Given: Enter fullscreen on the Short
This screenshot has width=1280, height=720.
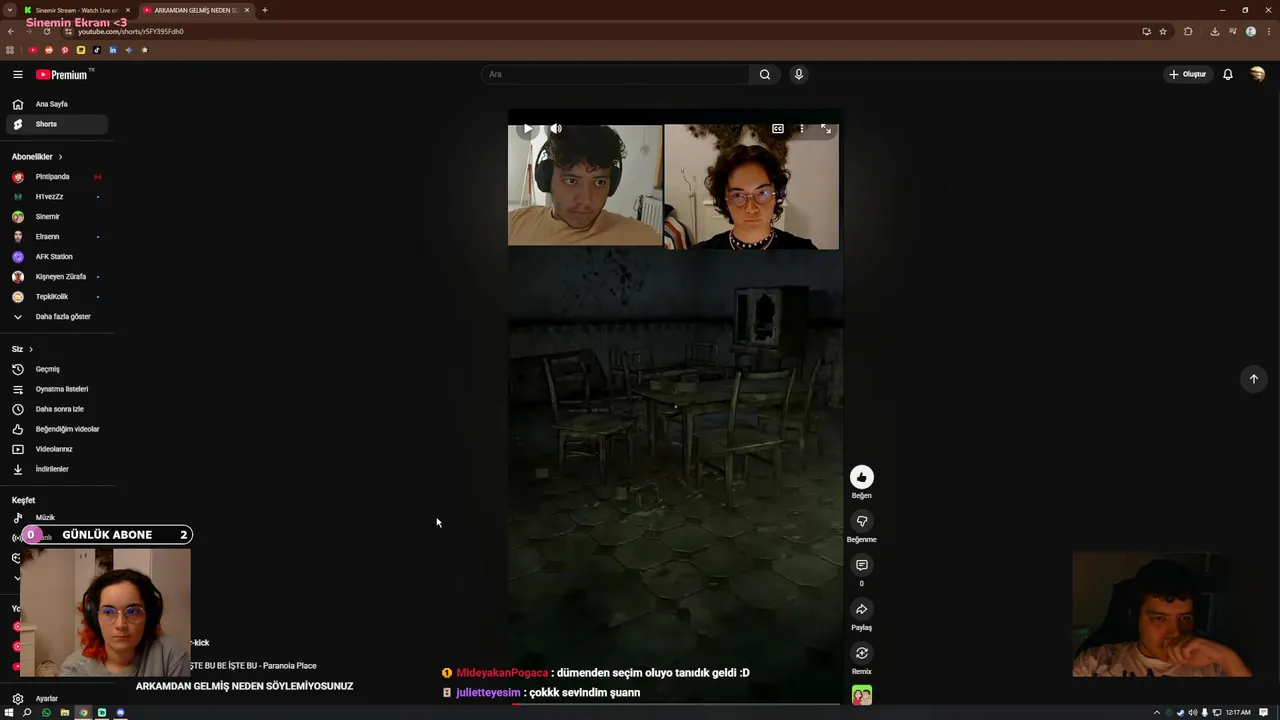Looking at the screenshot, I should point(826,128).
